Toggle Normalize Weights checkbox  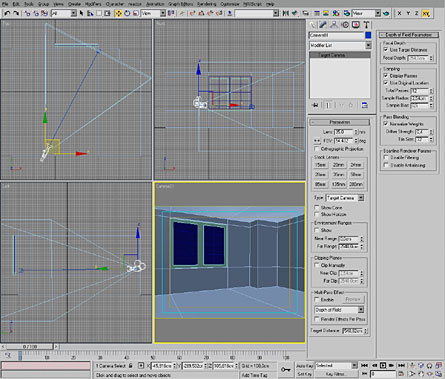pos(386,124)
